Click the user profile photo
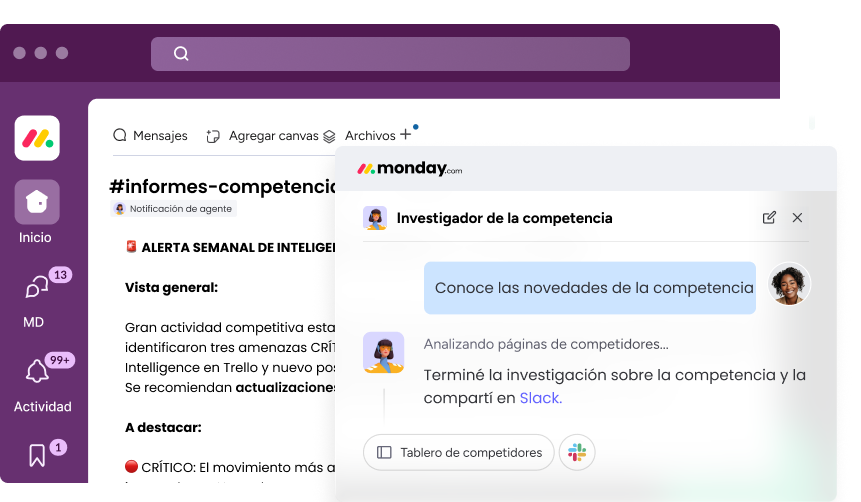The image size is (861, 502). coord(789,284)
